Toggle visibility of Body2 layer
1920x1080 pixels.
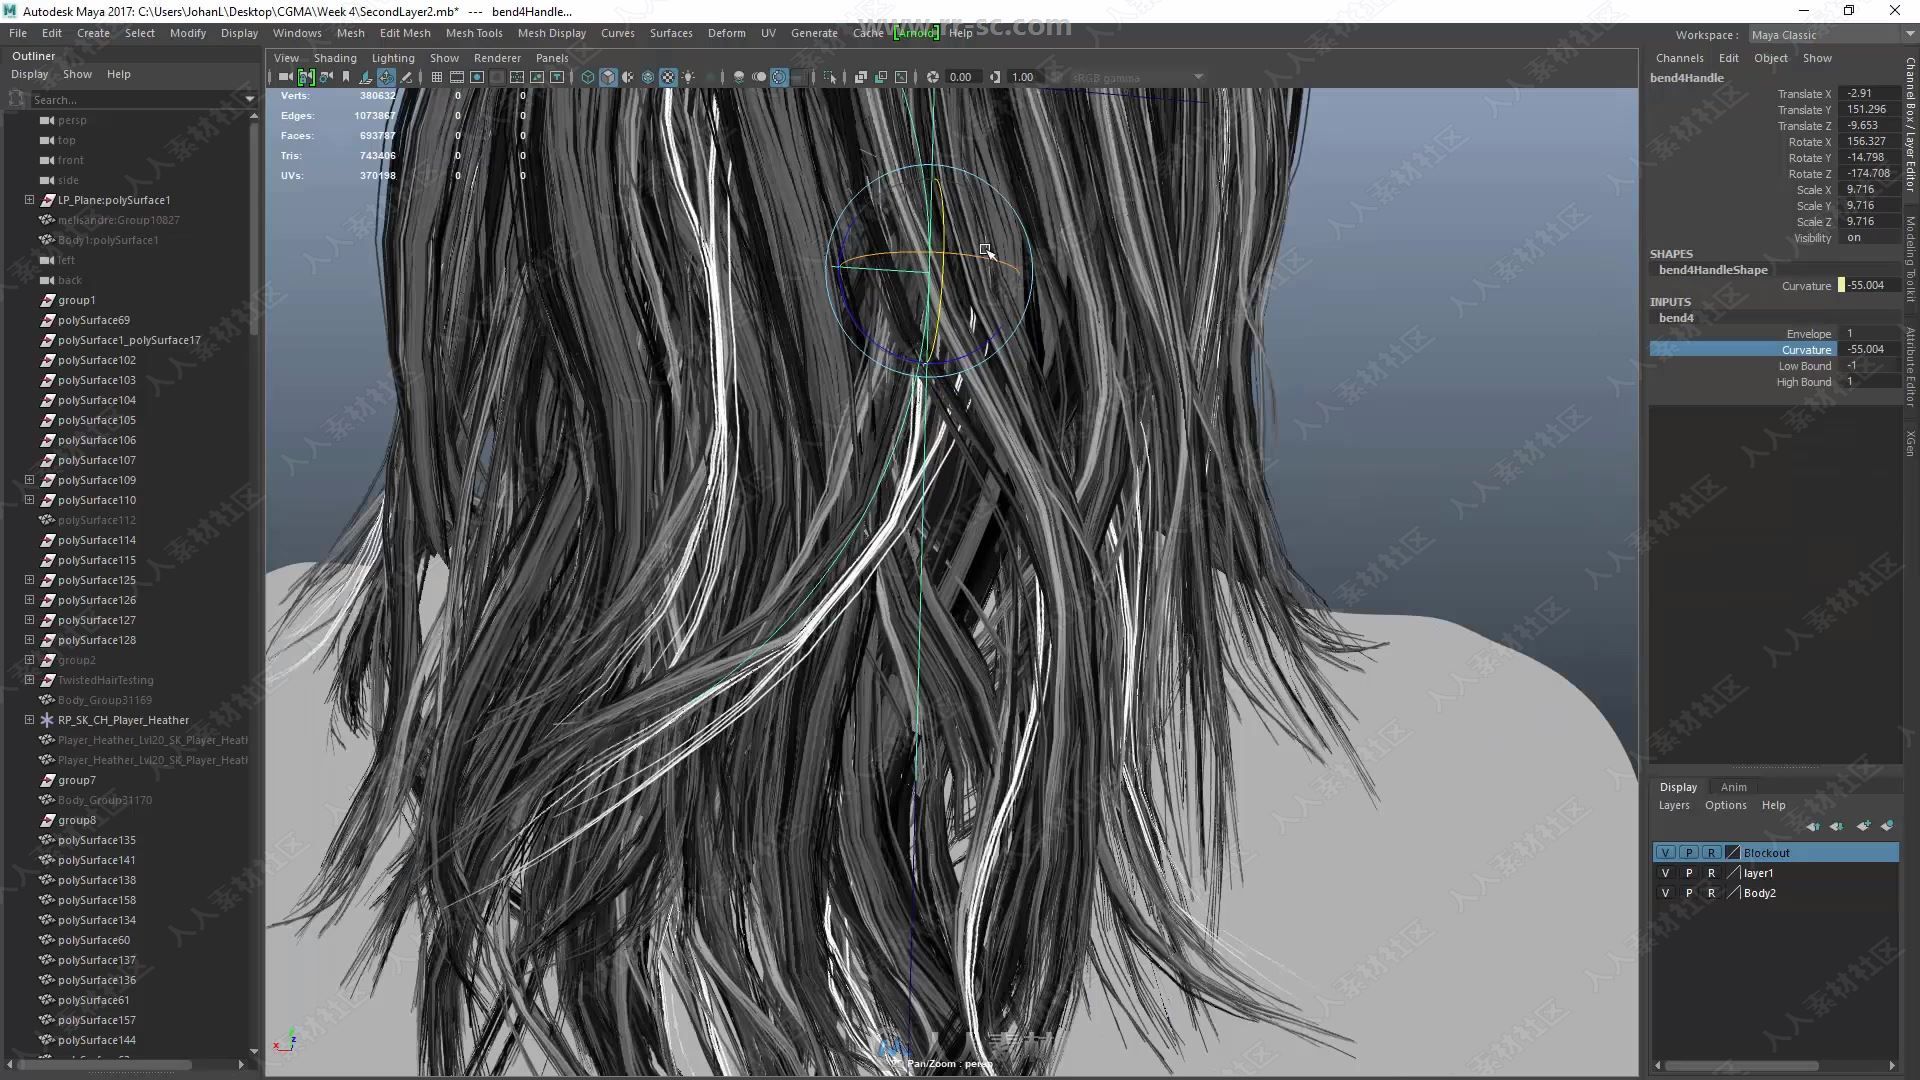(1663, 893)
